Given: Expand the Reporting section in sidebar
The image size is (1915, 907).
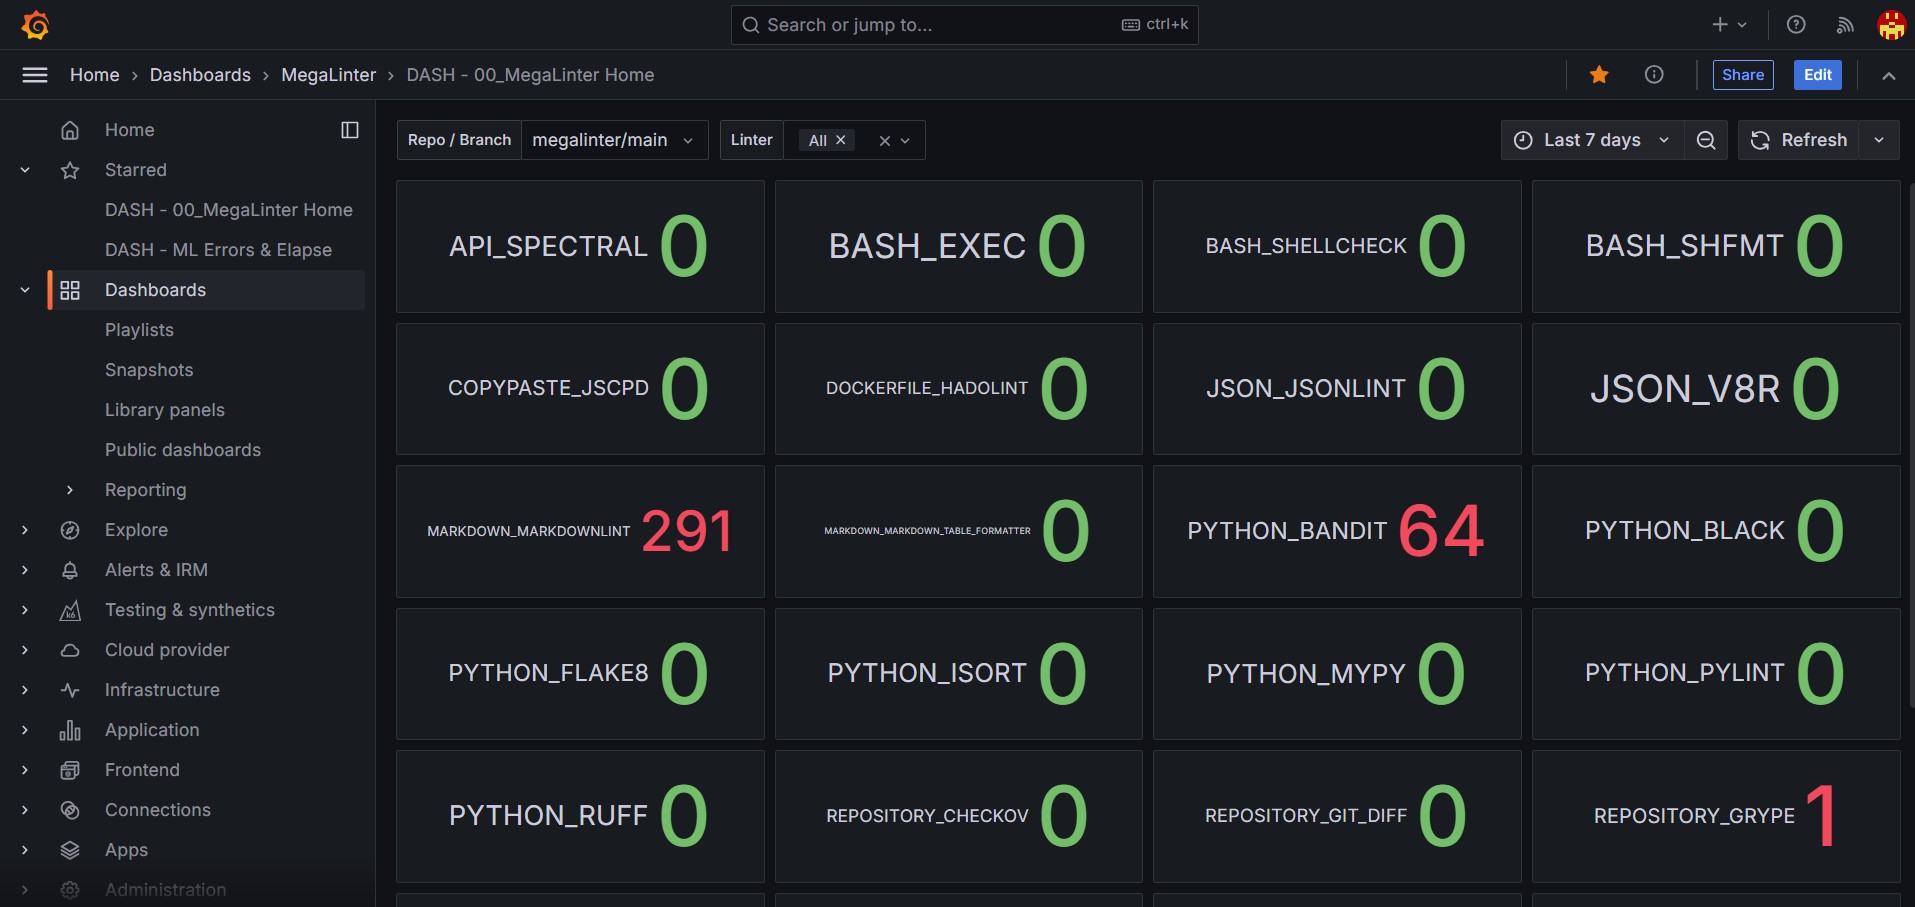Looking at the screenshot, I should (70, 490).
